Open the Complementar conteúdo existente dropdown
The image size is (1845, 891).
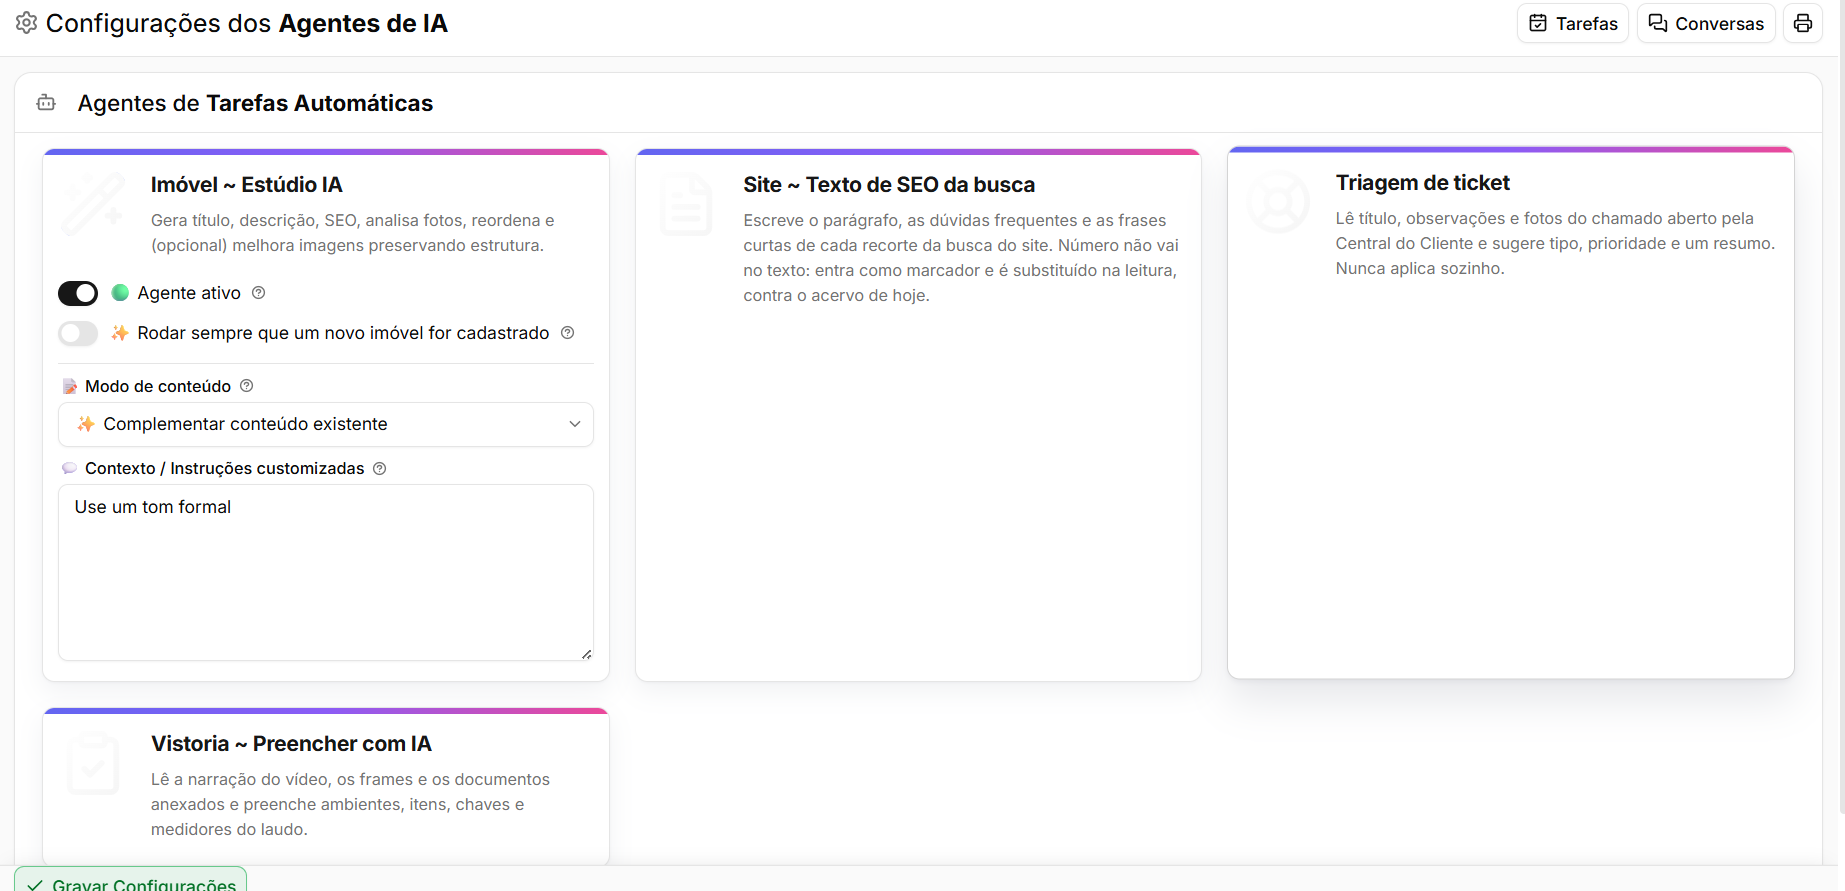click(326, 424)
